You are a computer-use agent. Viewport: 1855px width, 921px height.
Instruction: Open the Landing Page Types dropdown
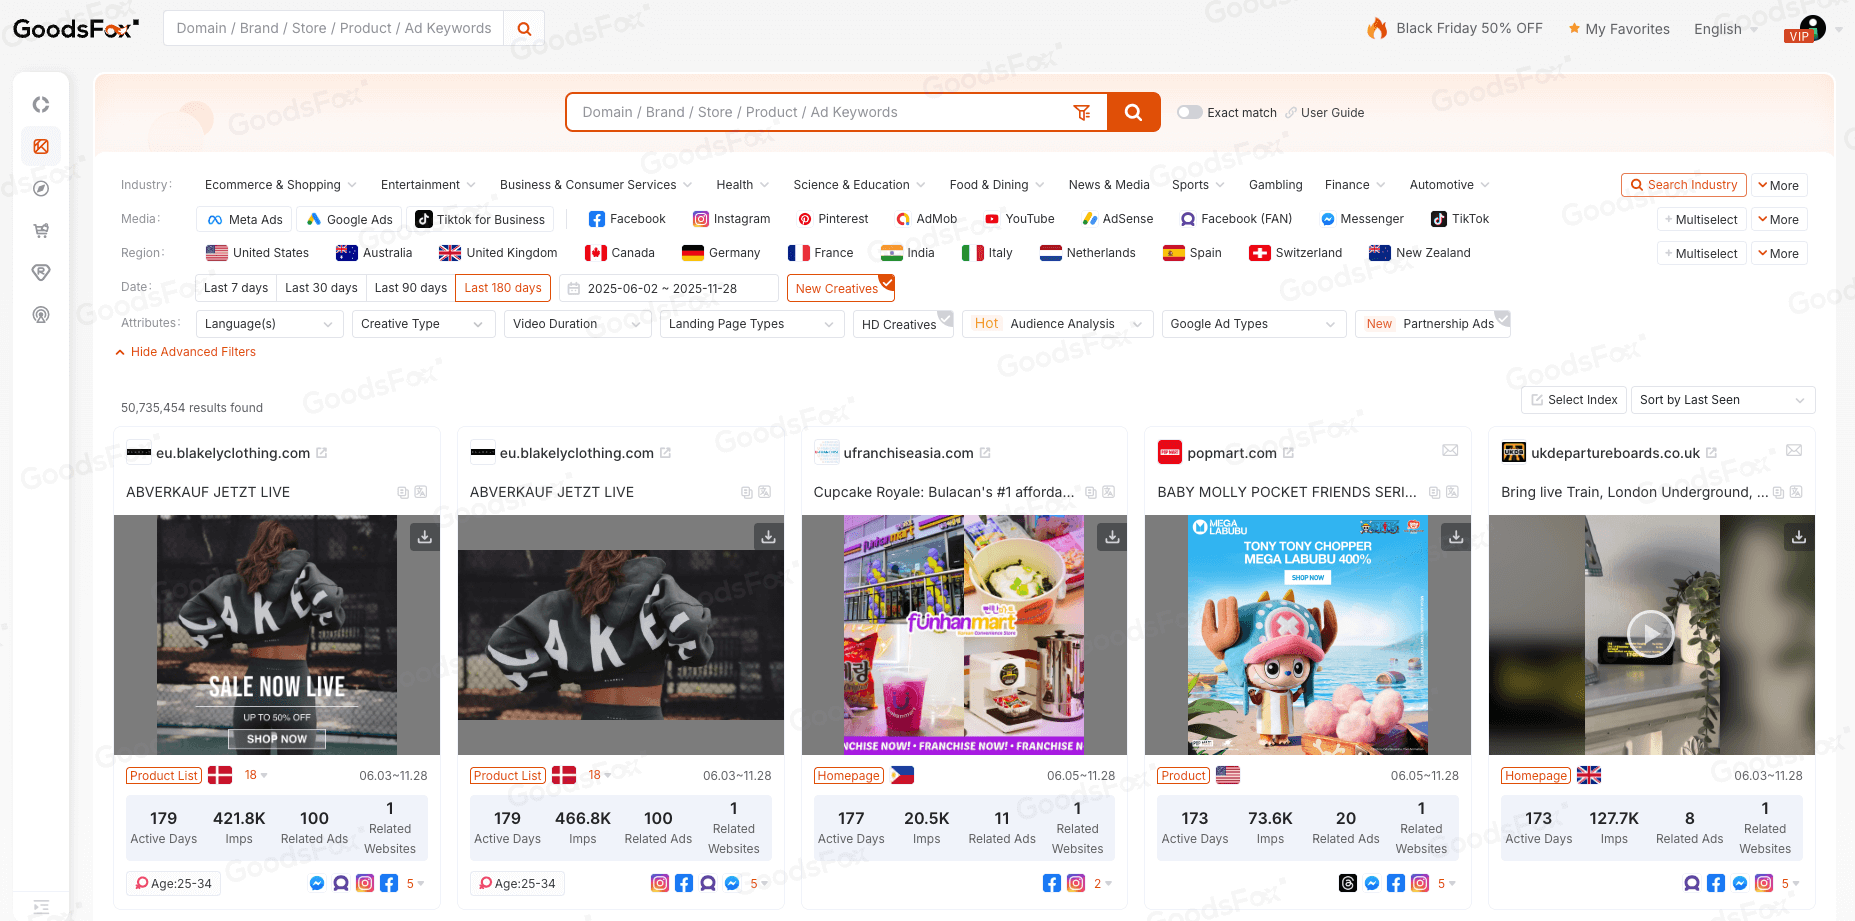pyautogui.click(x=751, y=323)
